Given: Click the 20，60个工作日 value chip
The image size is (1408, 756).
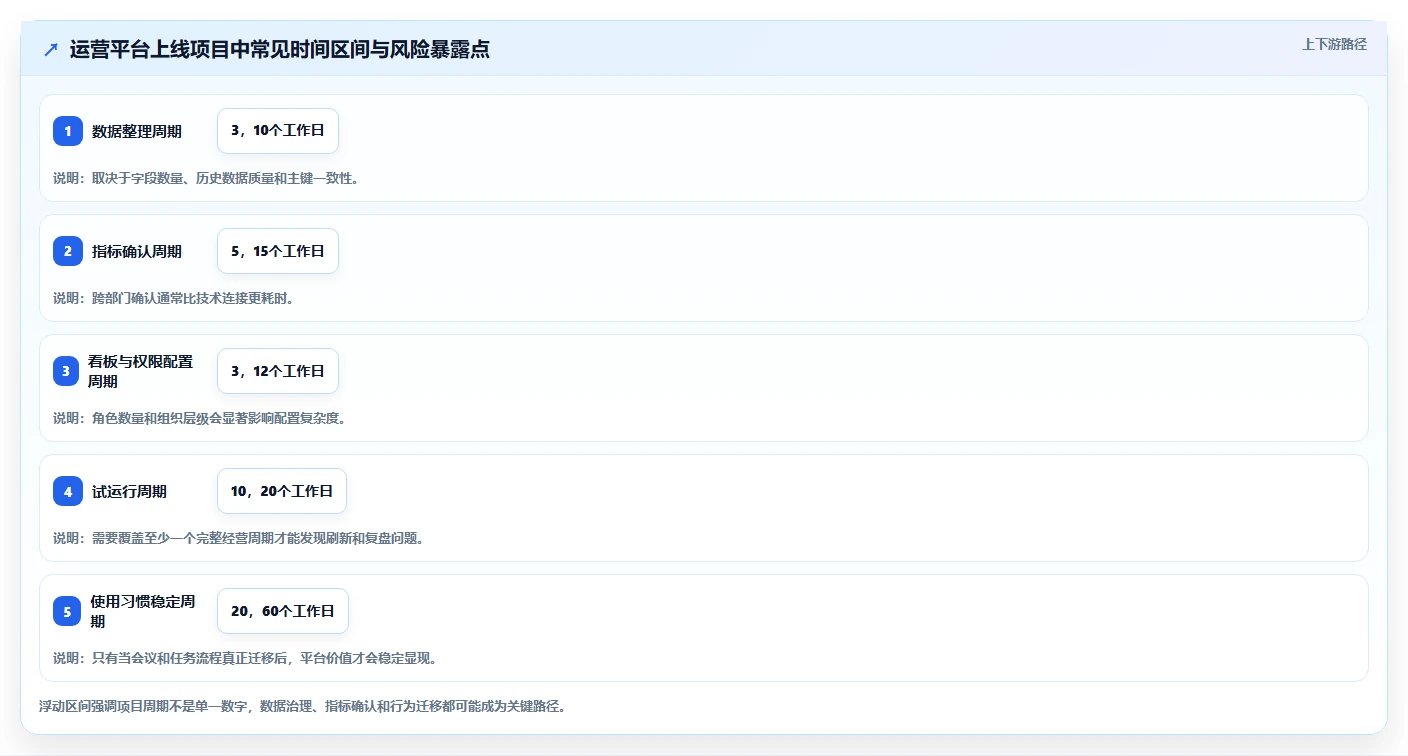Looking at the screenshot, I should point(283,611).
